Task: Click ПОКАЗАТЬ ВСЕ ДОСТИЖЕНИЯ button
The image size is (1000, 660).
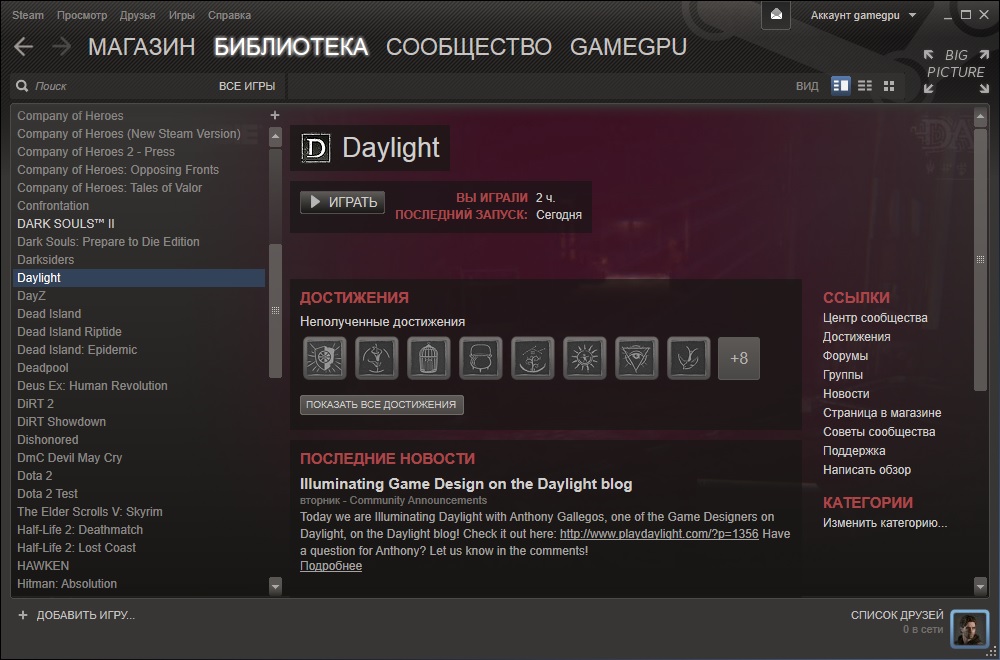Action: 381,405
